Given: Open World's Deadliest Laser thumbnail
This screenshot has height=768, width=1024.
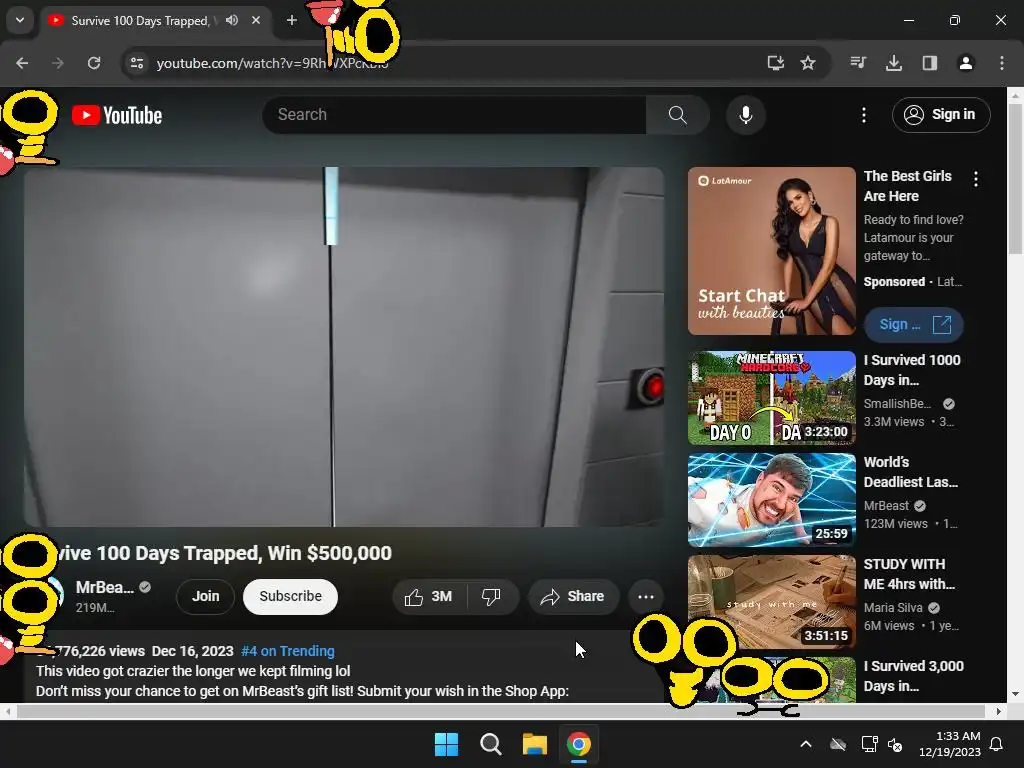Looking at the screenshot, I should [771, 500].
